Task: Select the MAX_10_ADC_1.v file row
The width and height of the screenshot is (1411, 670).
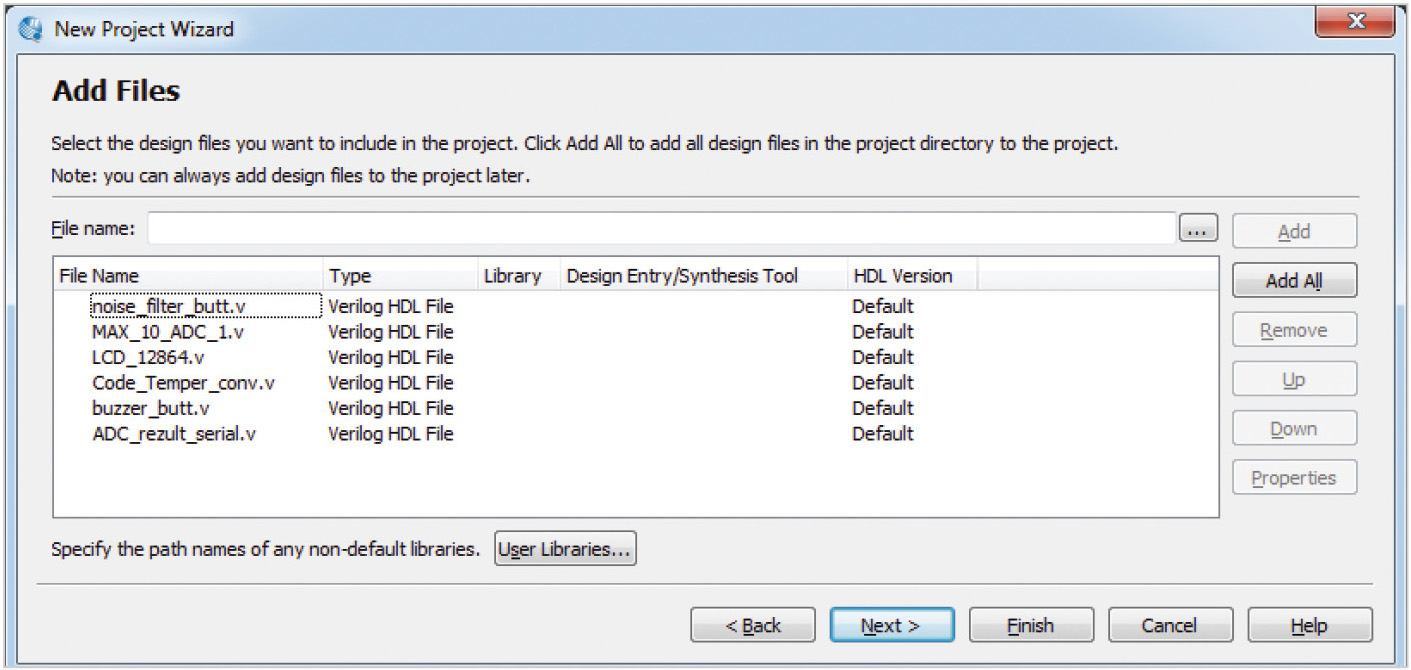Action: pos(167,332)
